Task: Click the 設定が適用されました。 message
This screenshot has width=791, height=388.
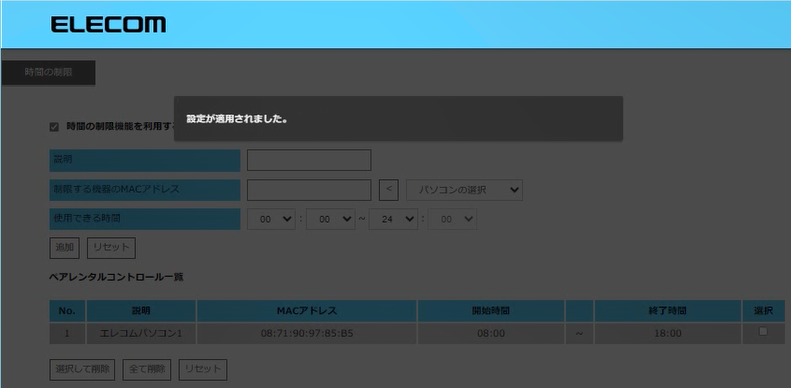Action: [x=237, y=120]
